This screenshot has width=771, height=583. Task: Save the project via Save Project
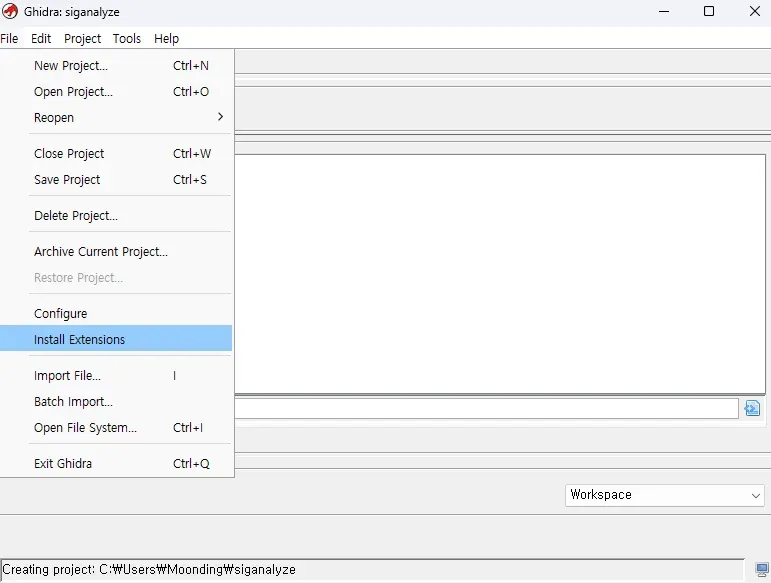coord(67,180)
